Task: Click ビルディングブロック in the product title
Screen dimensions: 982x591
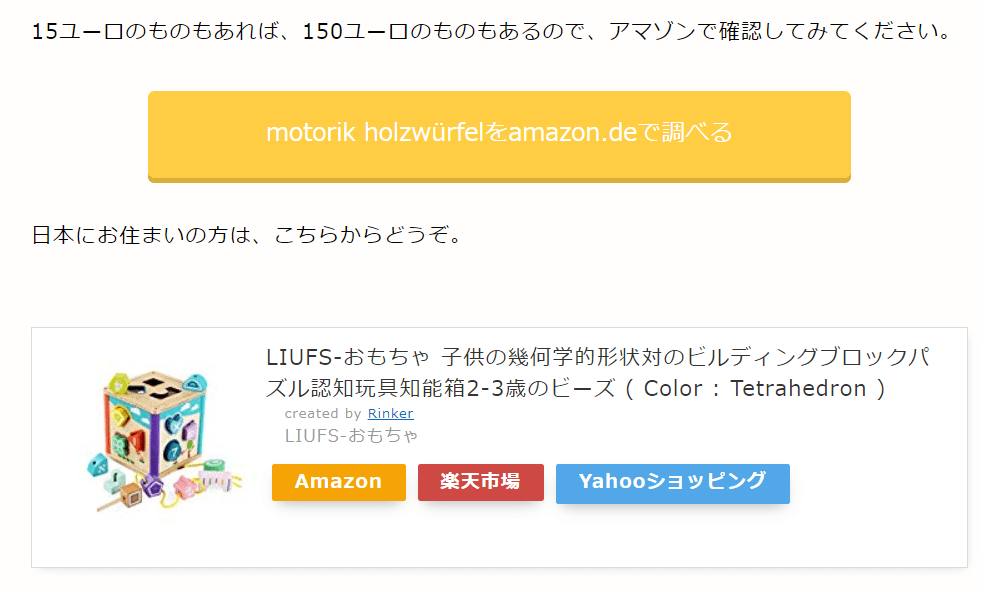Action: click(797, 357)
